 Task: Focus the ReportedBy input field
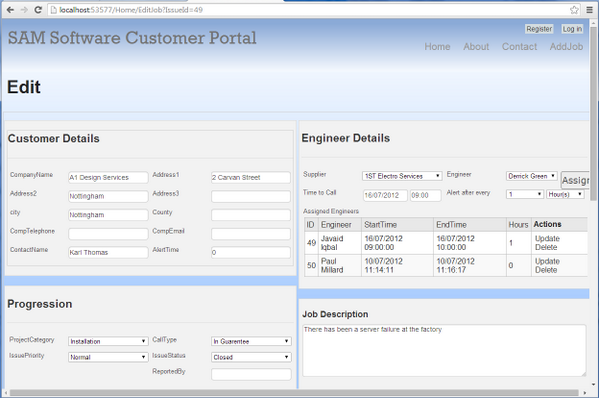(x=251, y=374)
